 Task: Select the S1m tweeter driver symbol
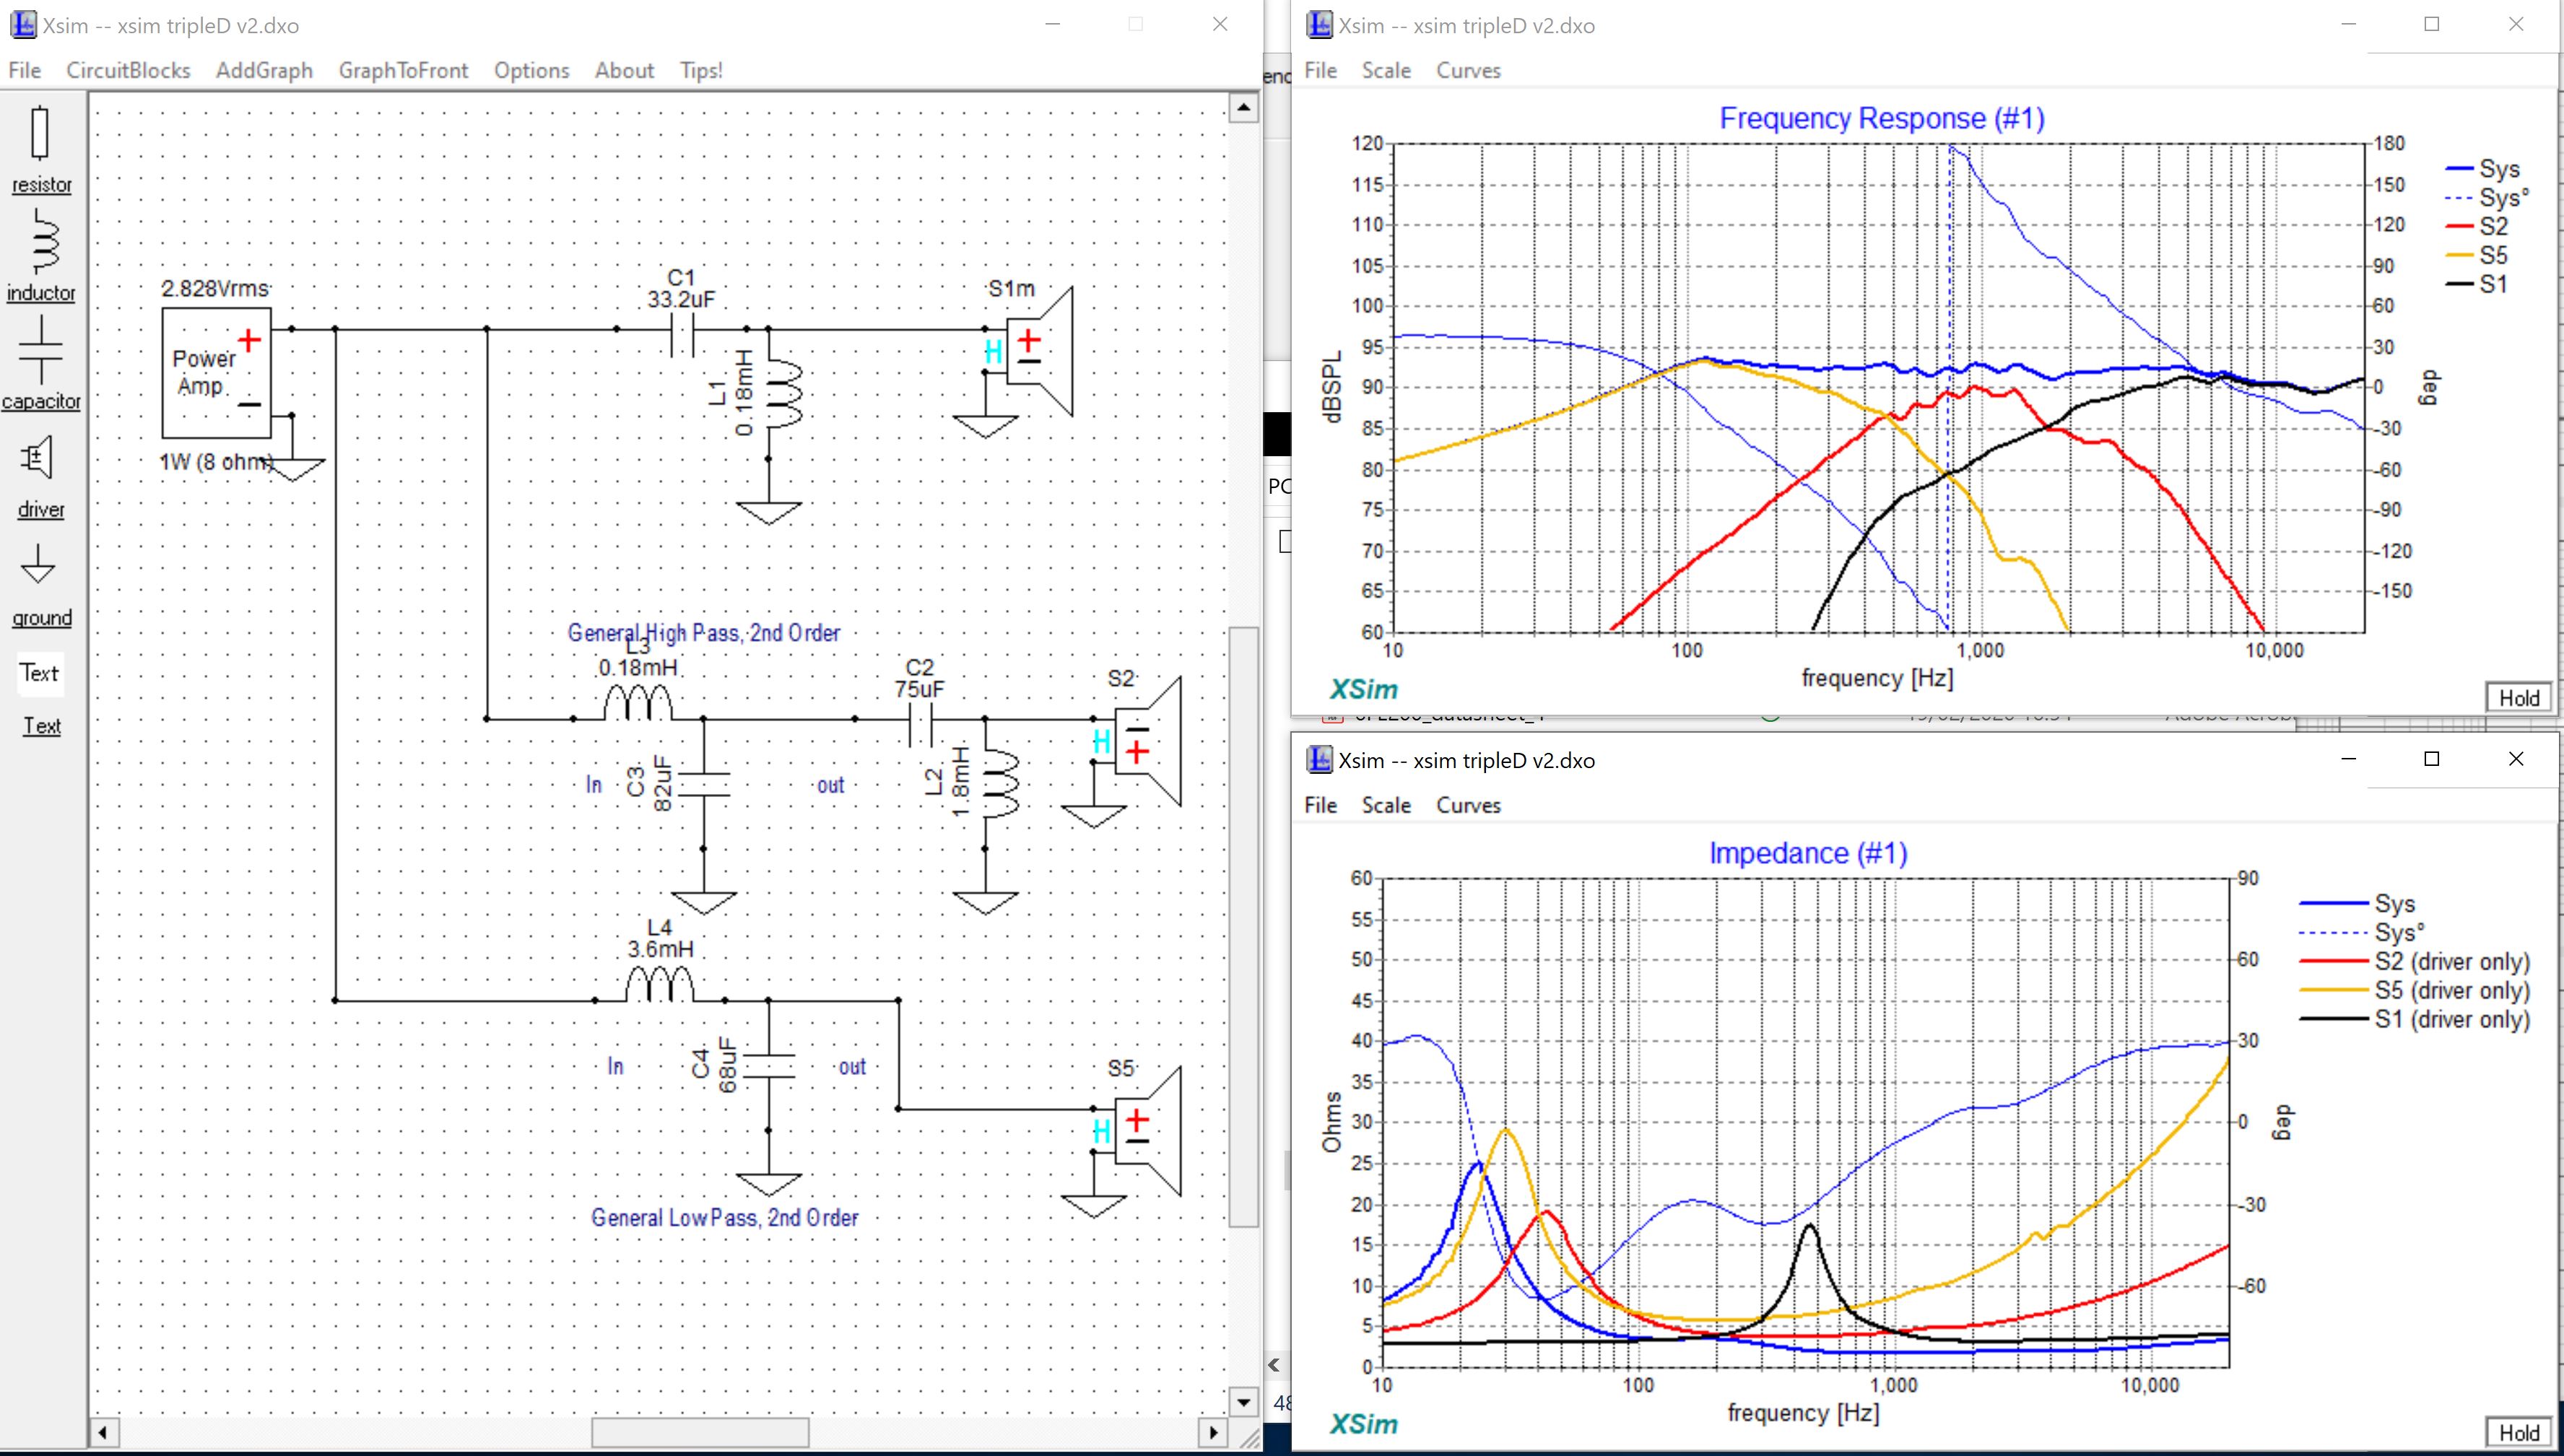pos(1038,351)
